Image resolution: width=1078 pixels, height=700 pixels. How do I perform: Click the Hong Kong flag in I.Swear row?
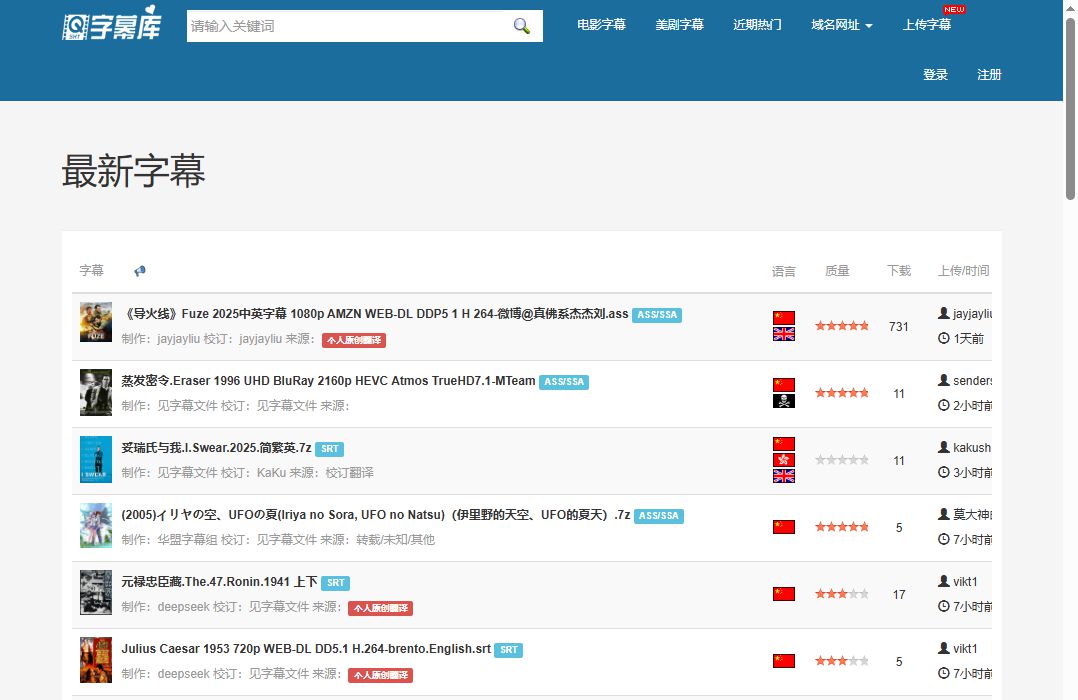tap(784, 460)
